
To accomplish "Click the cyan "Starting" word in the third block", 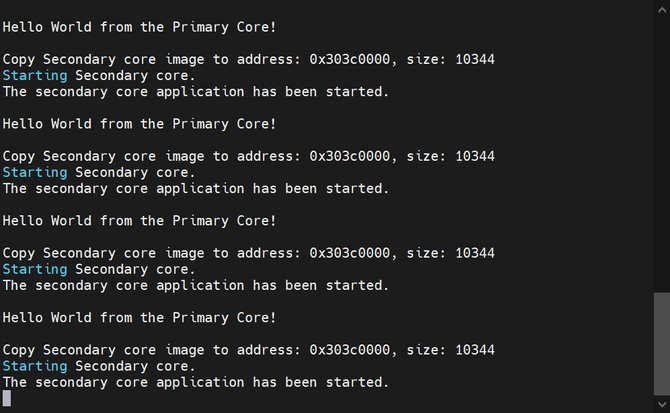I will [x=35, y=269].
